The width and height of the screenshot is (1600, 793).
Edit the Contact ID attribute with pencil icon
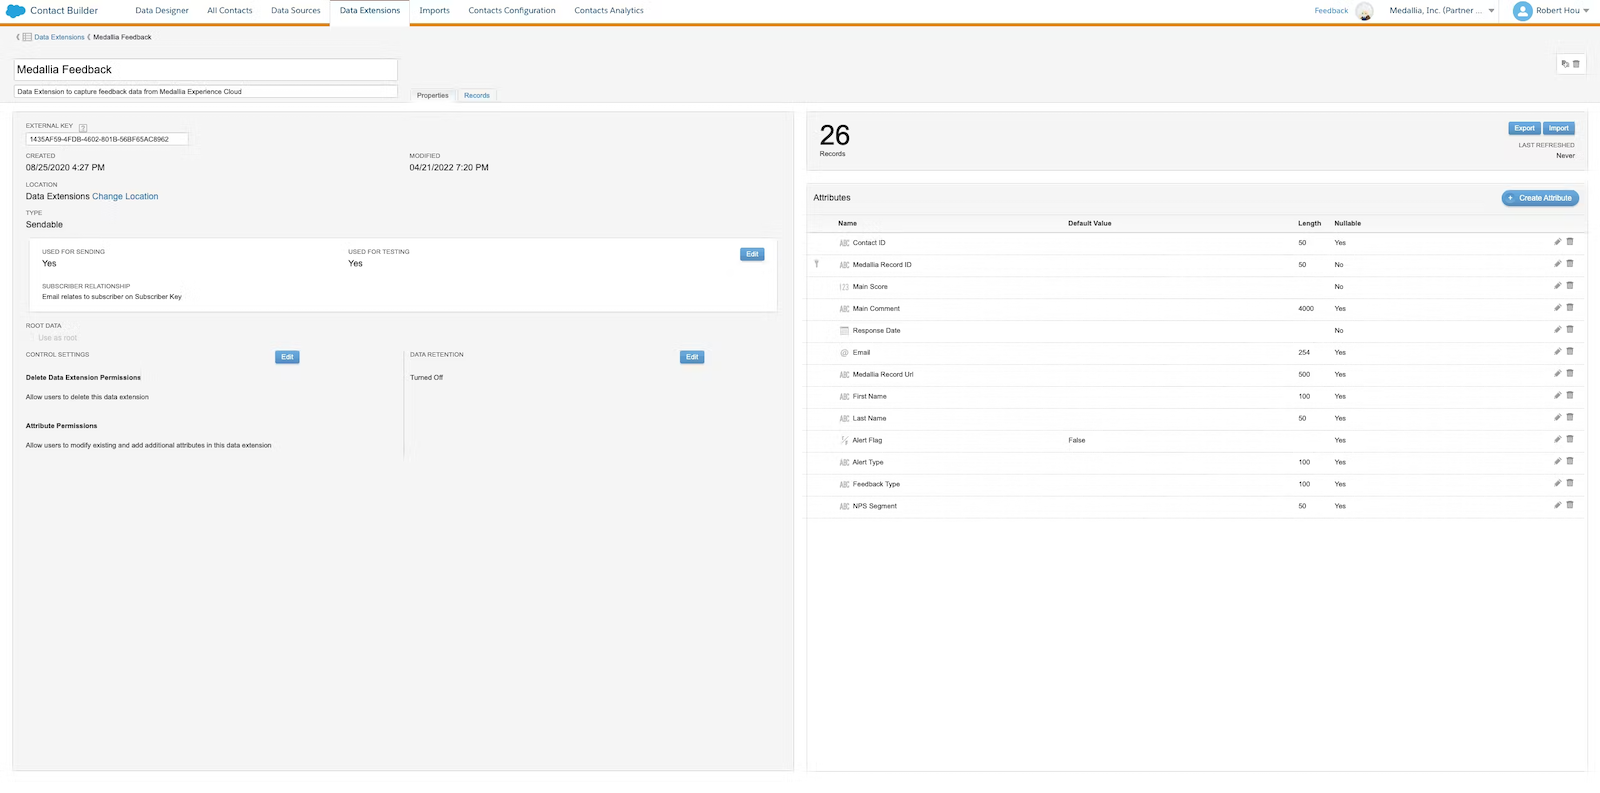pos(1557,242)
